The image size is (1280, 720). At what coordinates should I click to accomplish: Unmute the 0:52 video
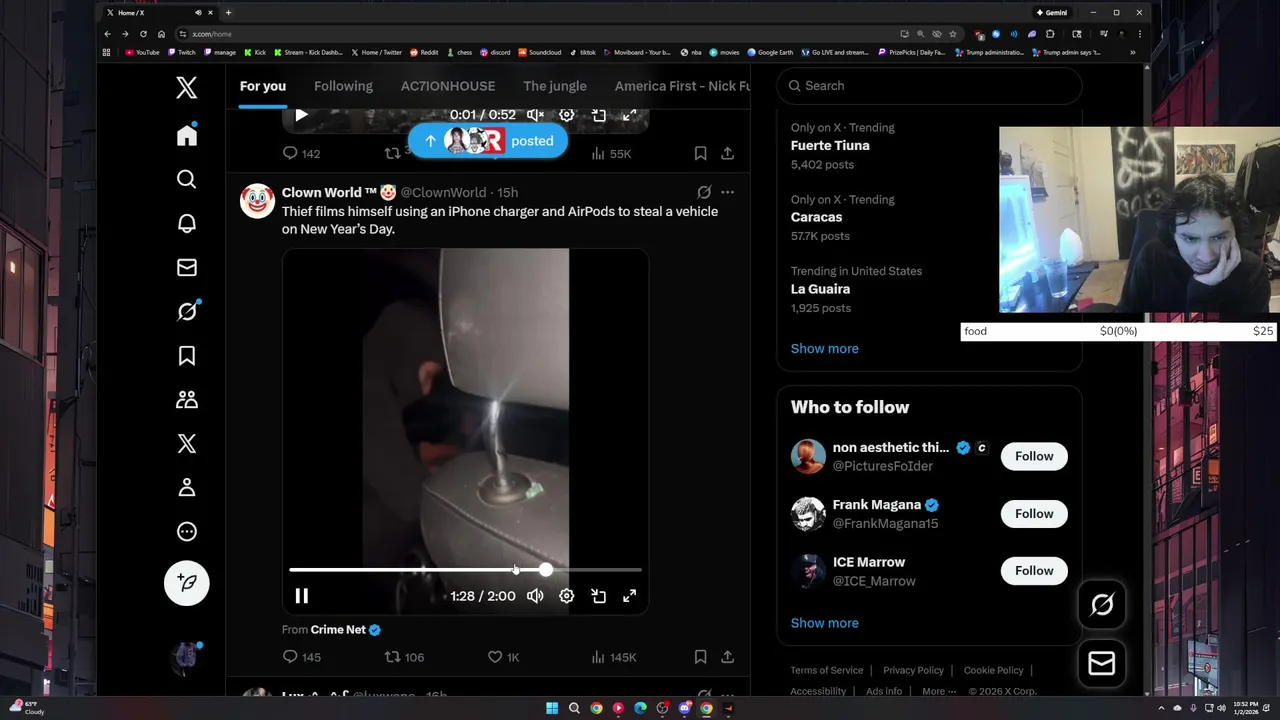coord(535,115)
